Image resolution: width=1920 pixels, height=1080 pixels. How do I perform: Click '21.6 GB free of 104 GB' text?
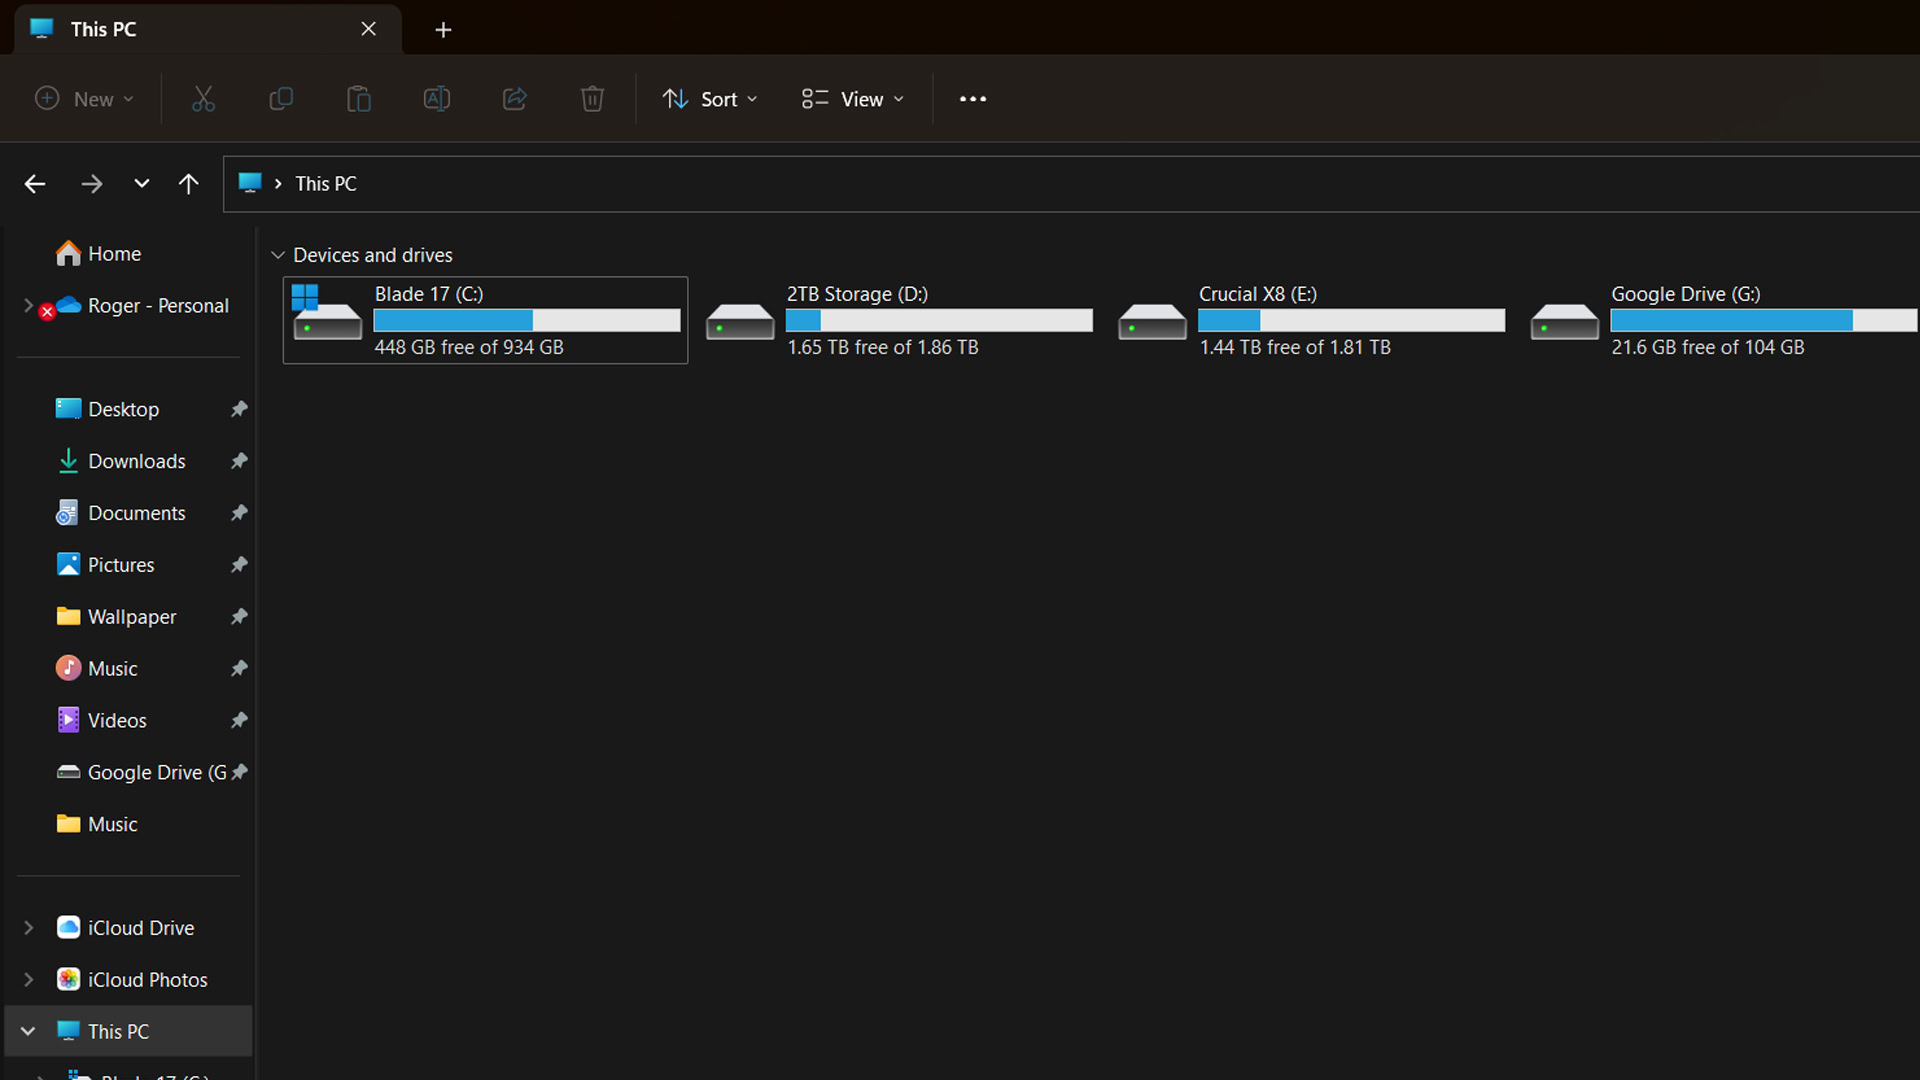point(1707,347)
